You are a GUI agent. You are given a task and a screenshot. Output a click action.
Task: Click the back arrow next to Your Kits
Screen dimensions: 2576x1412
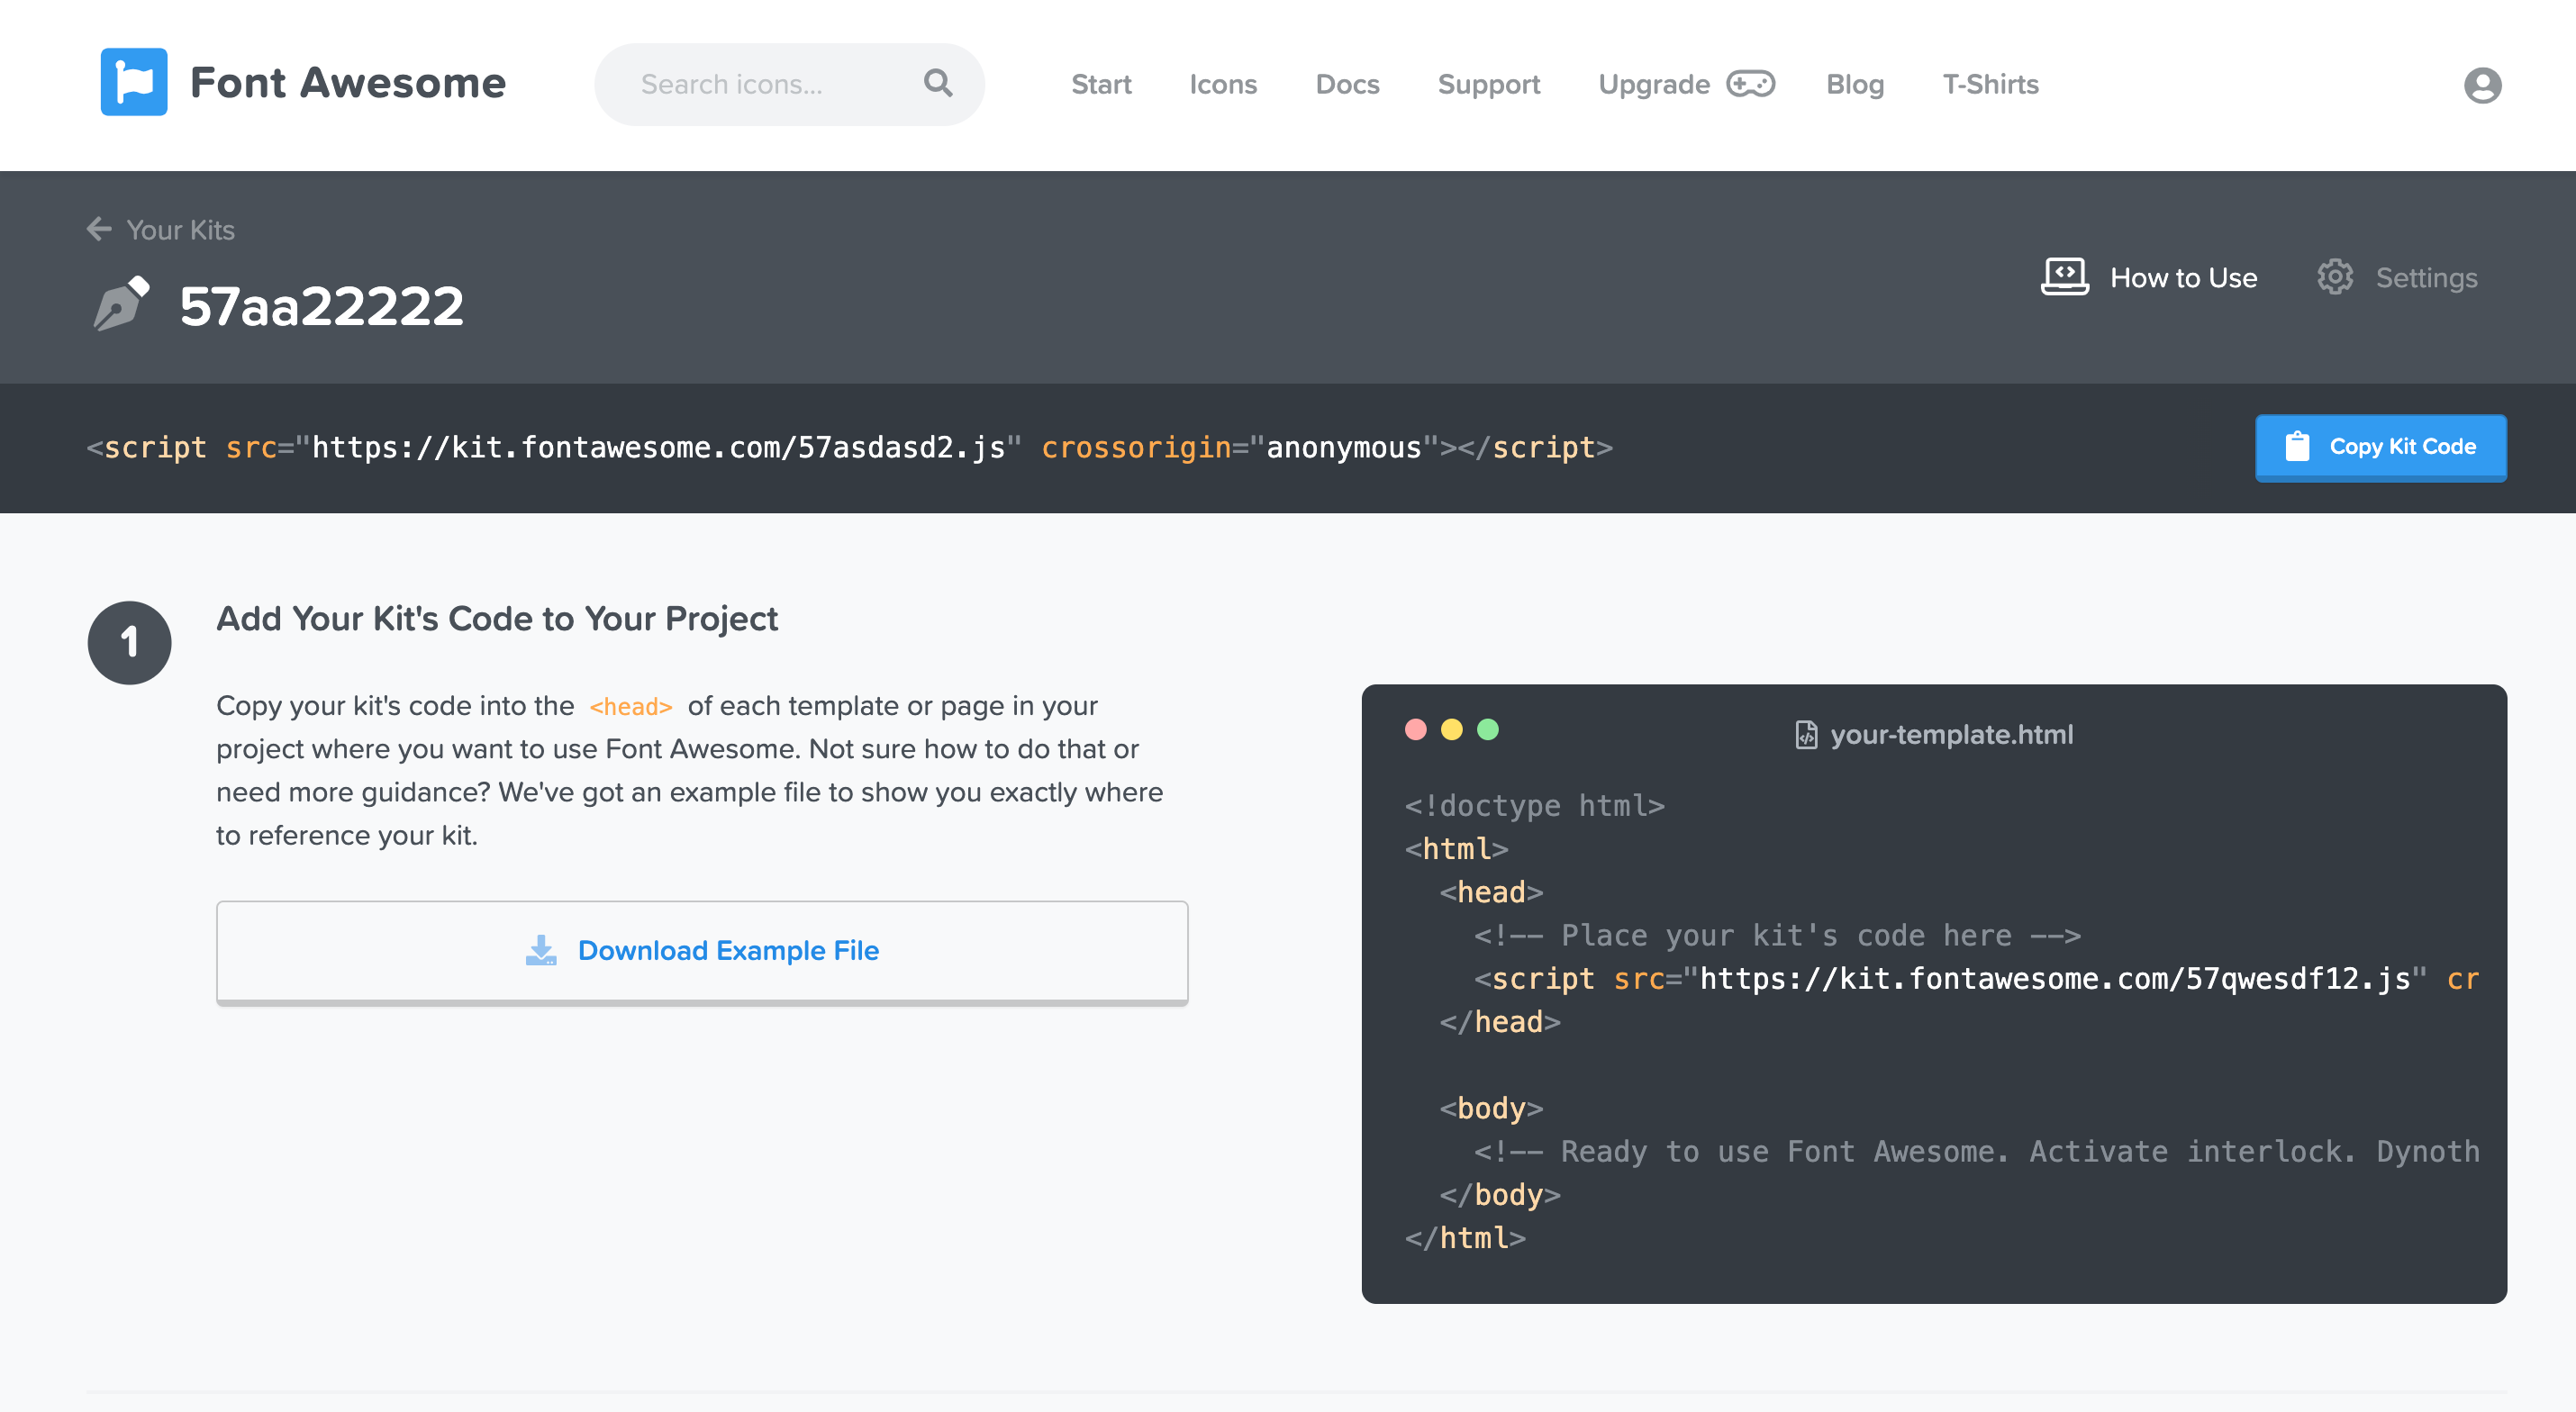coord(98,228)
